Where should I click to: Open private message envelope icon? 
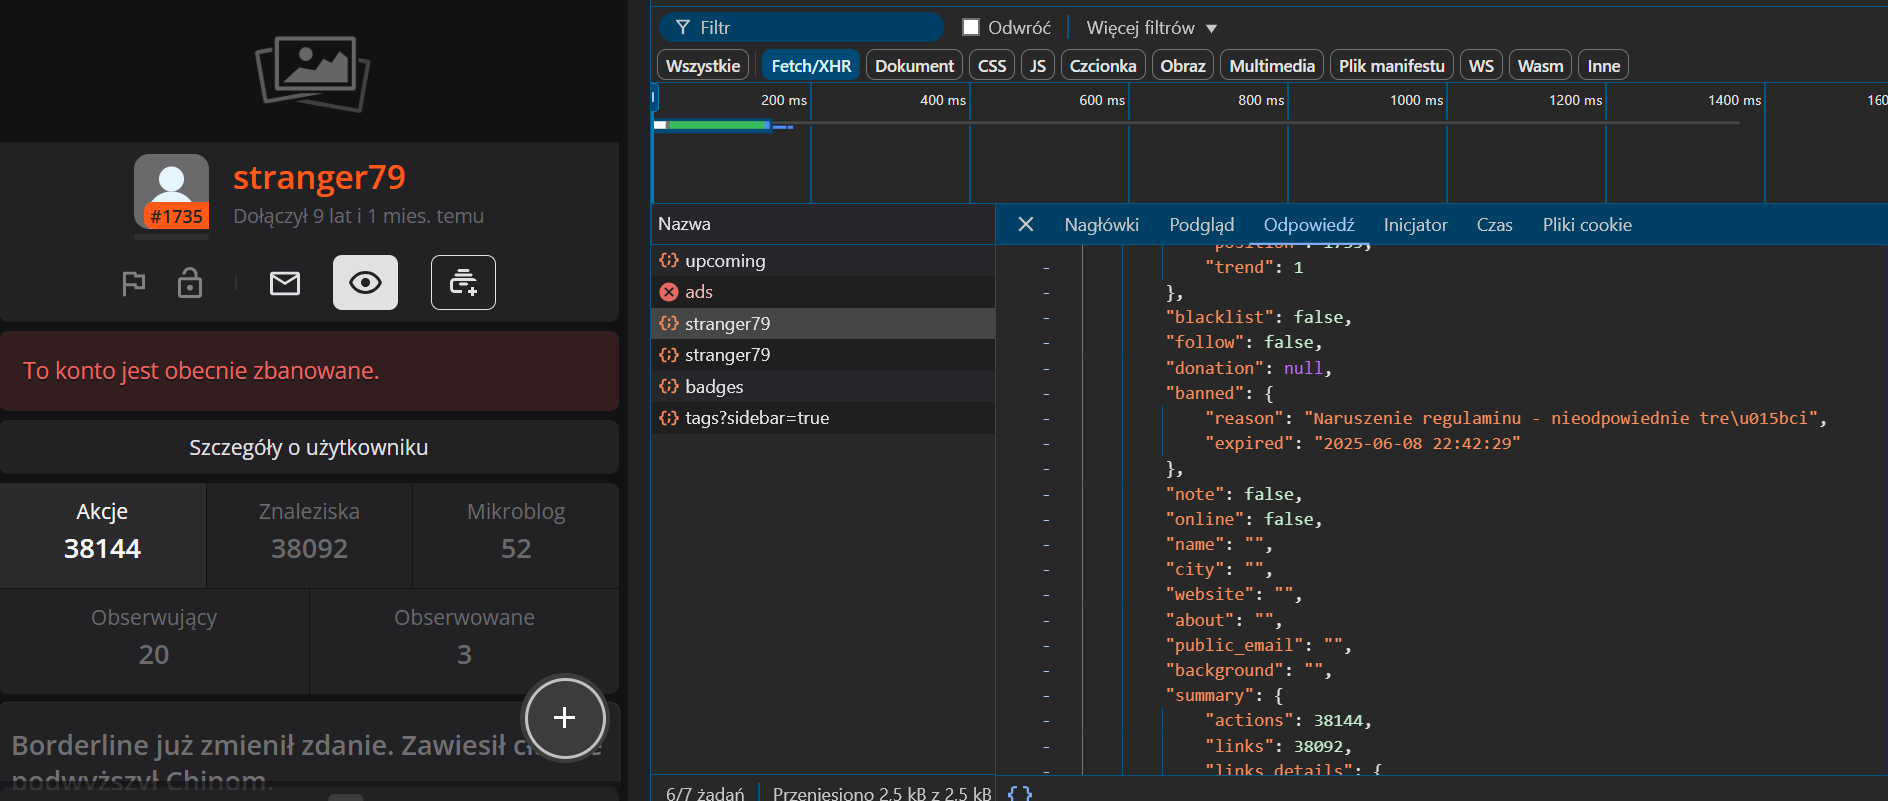pos(285,284)
